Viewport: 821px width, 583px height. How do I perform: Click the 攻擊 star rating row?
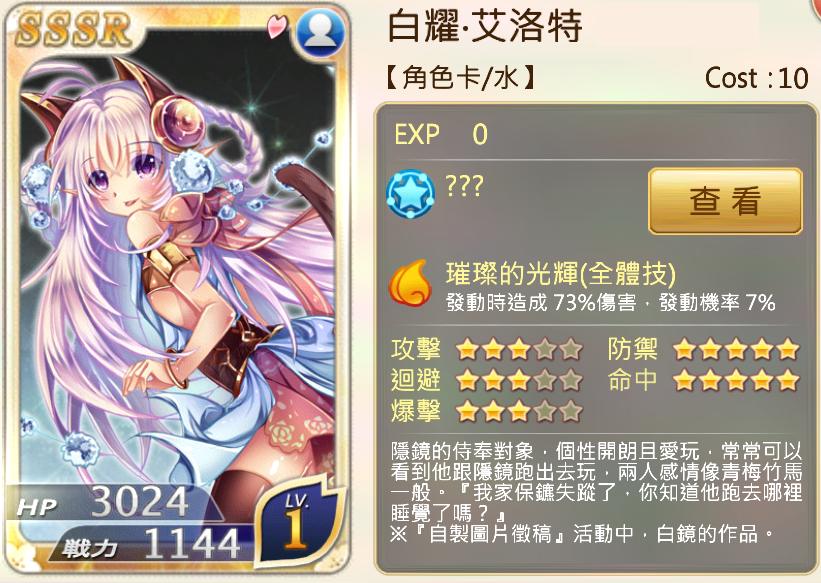(486, 349)
